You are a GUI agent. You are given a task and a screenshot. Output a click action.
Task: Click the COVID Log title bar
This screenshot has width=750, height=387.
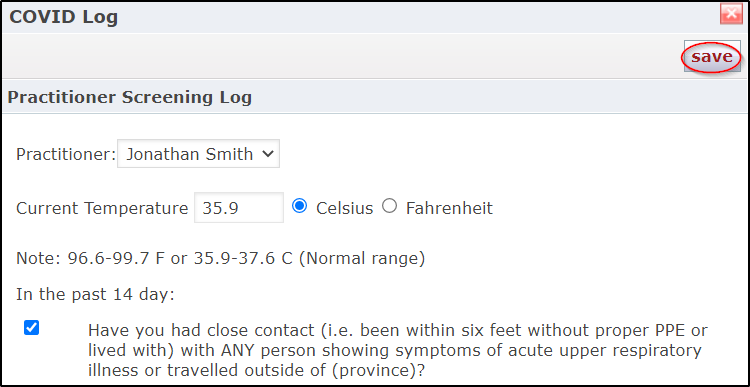point(361,17)
